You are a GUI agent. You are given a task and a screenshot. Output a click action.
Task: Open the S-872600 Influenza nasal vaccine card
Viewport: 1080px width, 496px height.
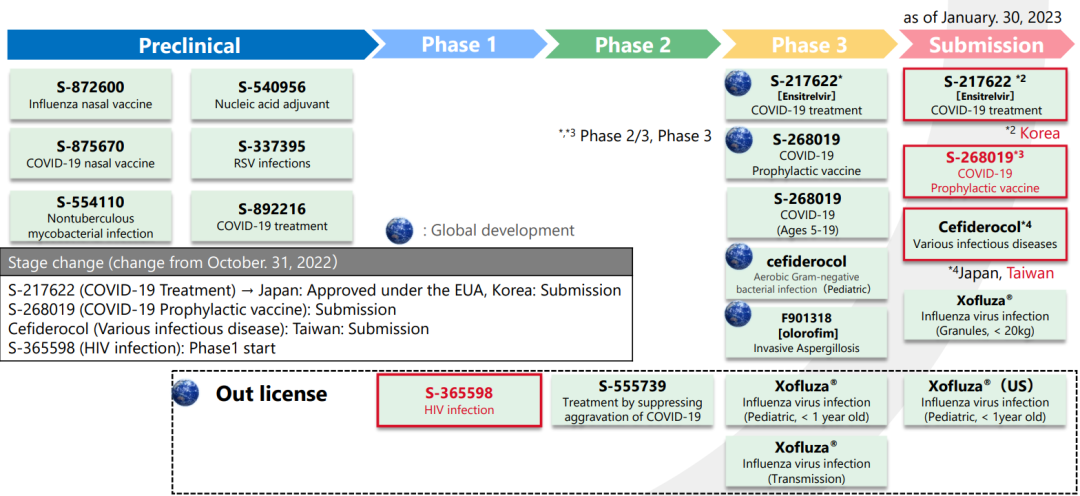(x=91, y=96)
